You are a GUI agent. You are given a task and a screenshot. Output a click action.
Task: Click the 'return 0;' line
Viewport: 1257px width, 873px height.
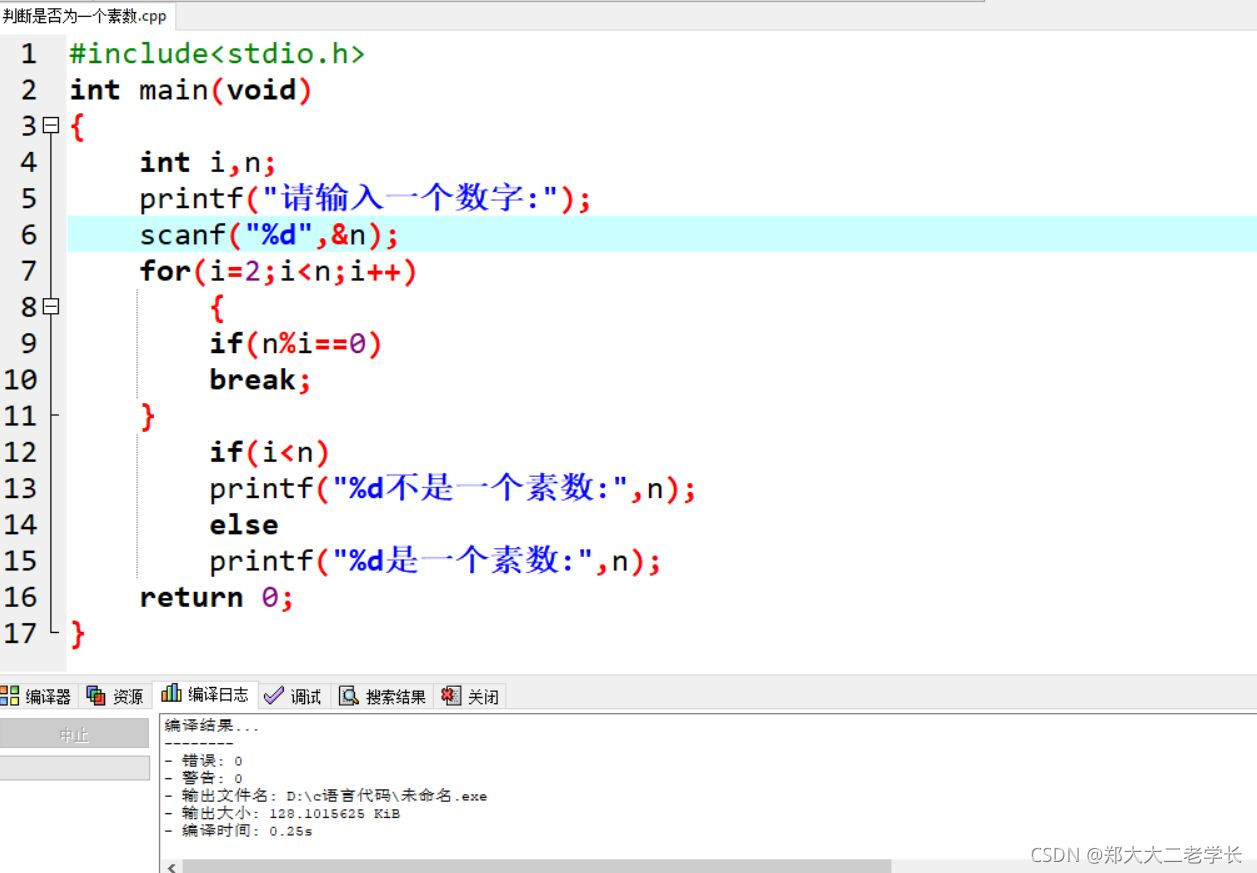click(216, 597)
